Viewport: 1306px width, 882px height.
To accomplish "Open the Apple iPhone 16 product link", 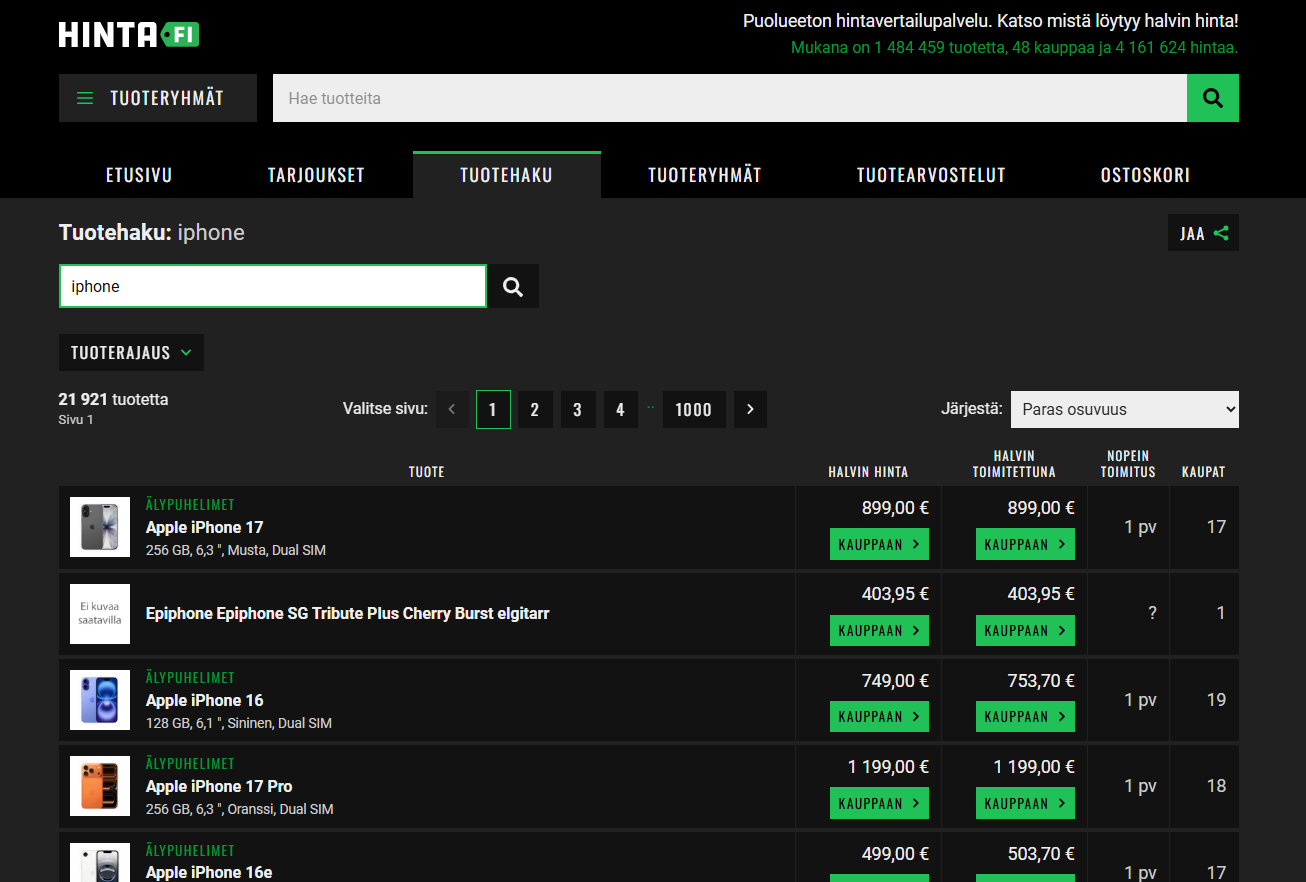I will 205,700.
